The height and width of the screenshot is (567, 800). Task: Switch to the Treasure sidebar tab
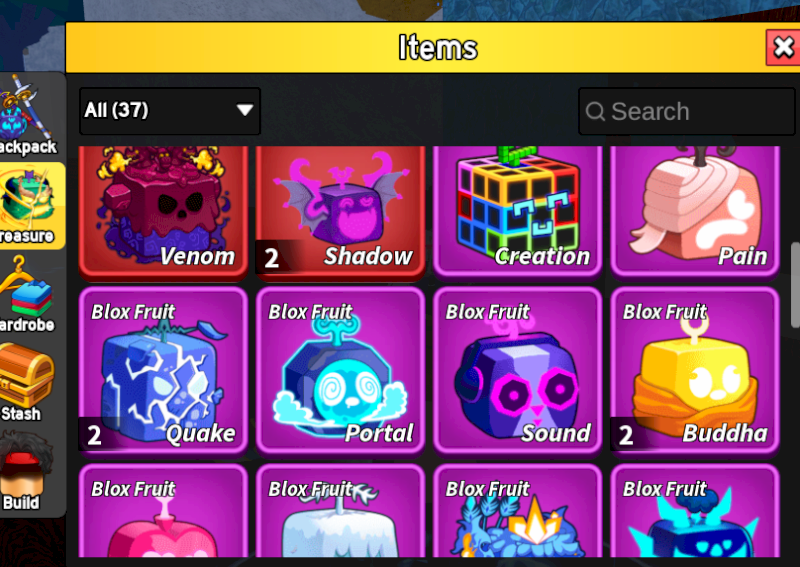32,206
